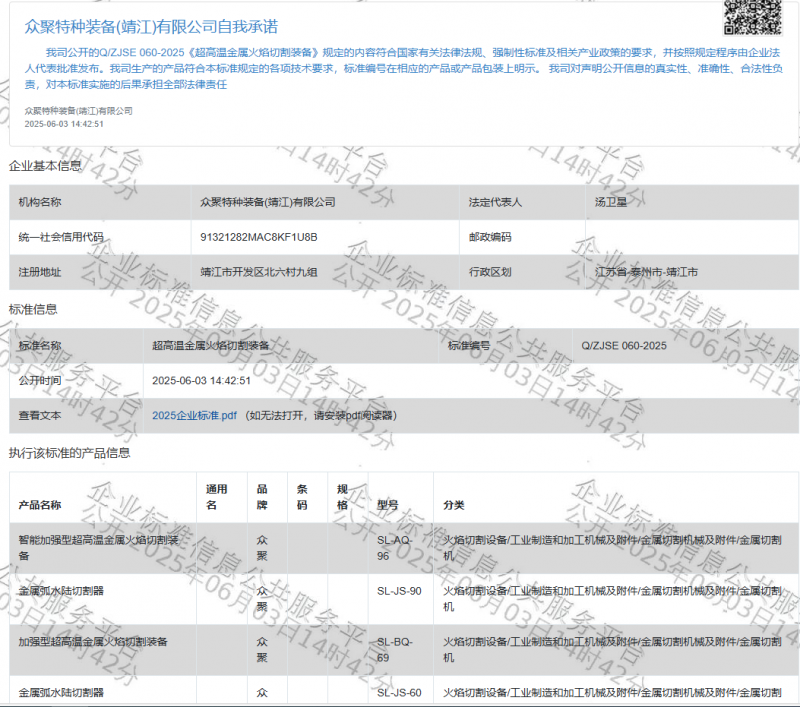Screen dimensions: 800x707
Task: Click company name under declaration paragraph
Action: [79, 111]
